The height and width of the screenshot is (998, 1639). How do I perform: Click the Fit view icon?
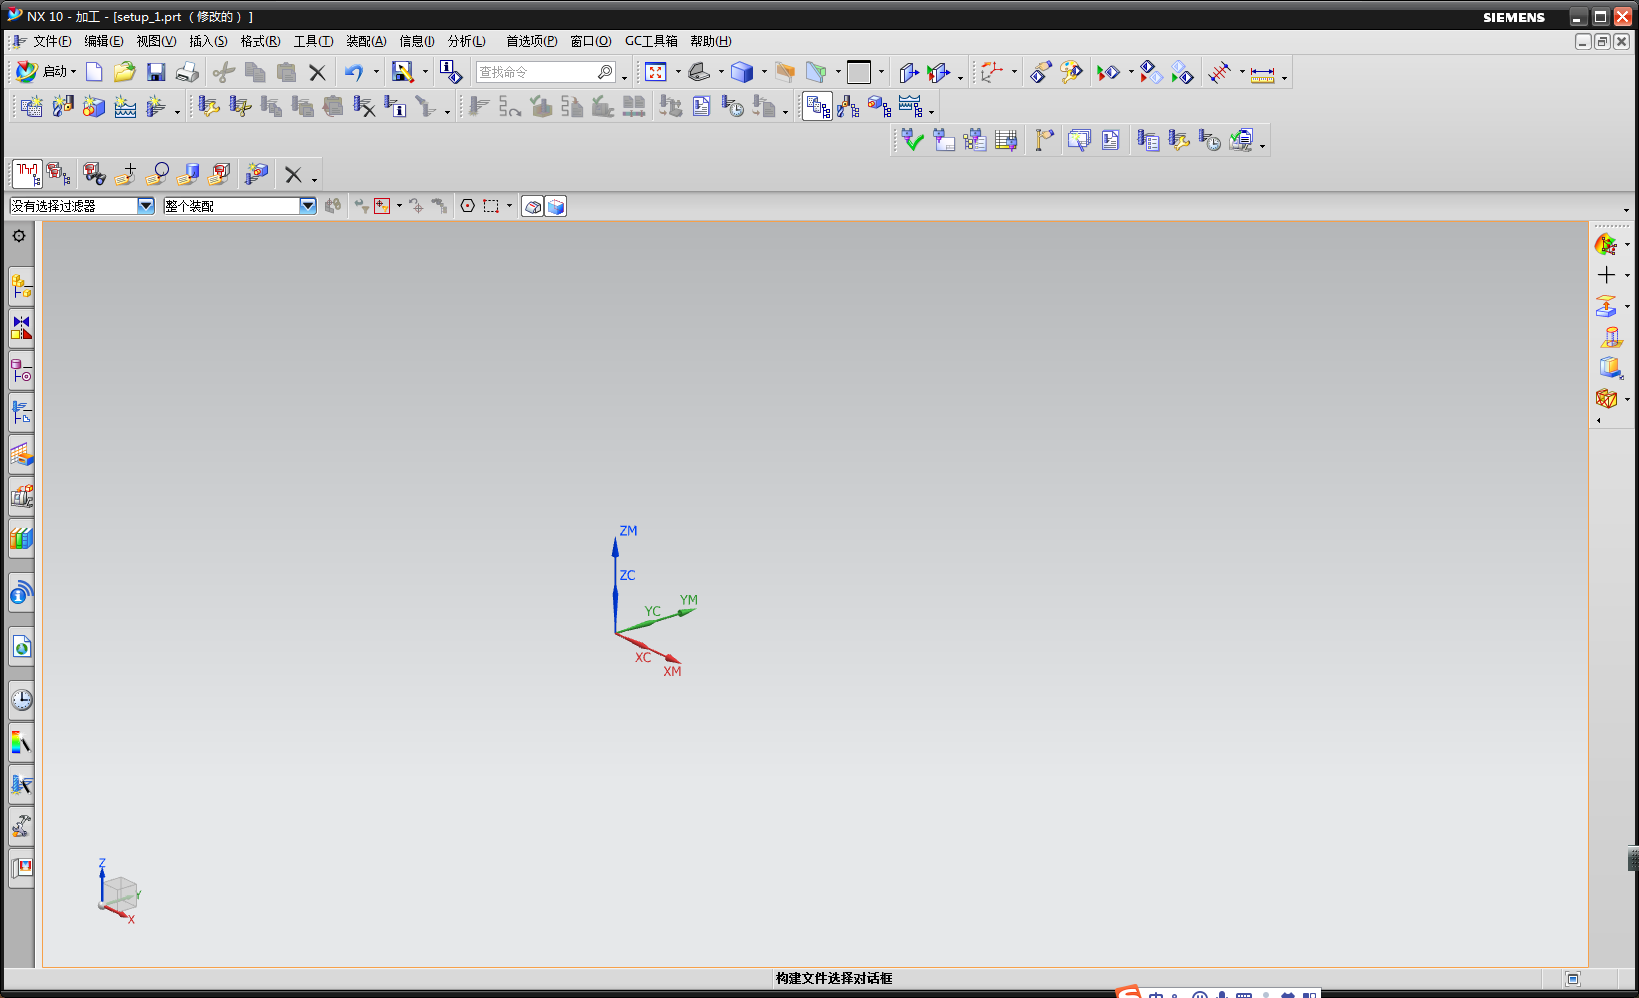click(656, 72)
